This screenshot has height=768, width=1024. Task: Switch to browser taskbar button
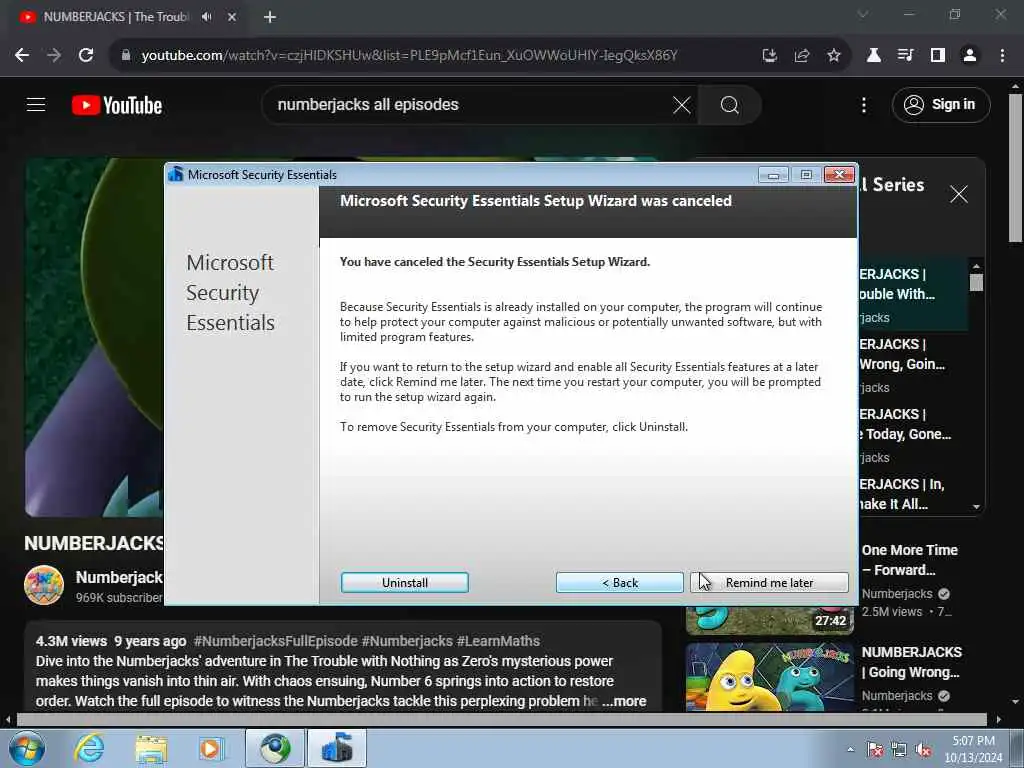(274, 748)
